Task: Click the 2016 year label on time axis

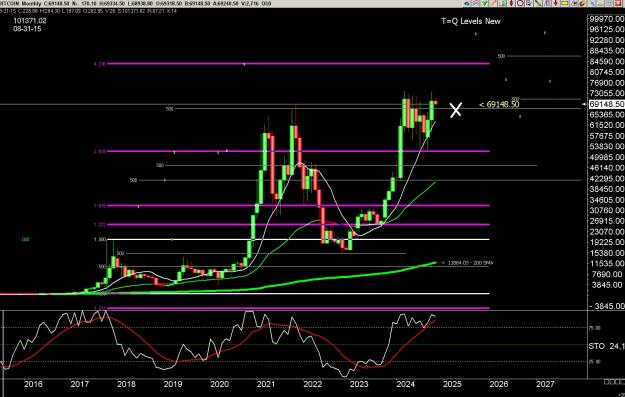Action: tap(33, 384)
